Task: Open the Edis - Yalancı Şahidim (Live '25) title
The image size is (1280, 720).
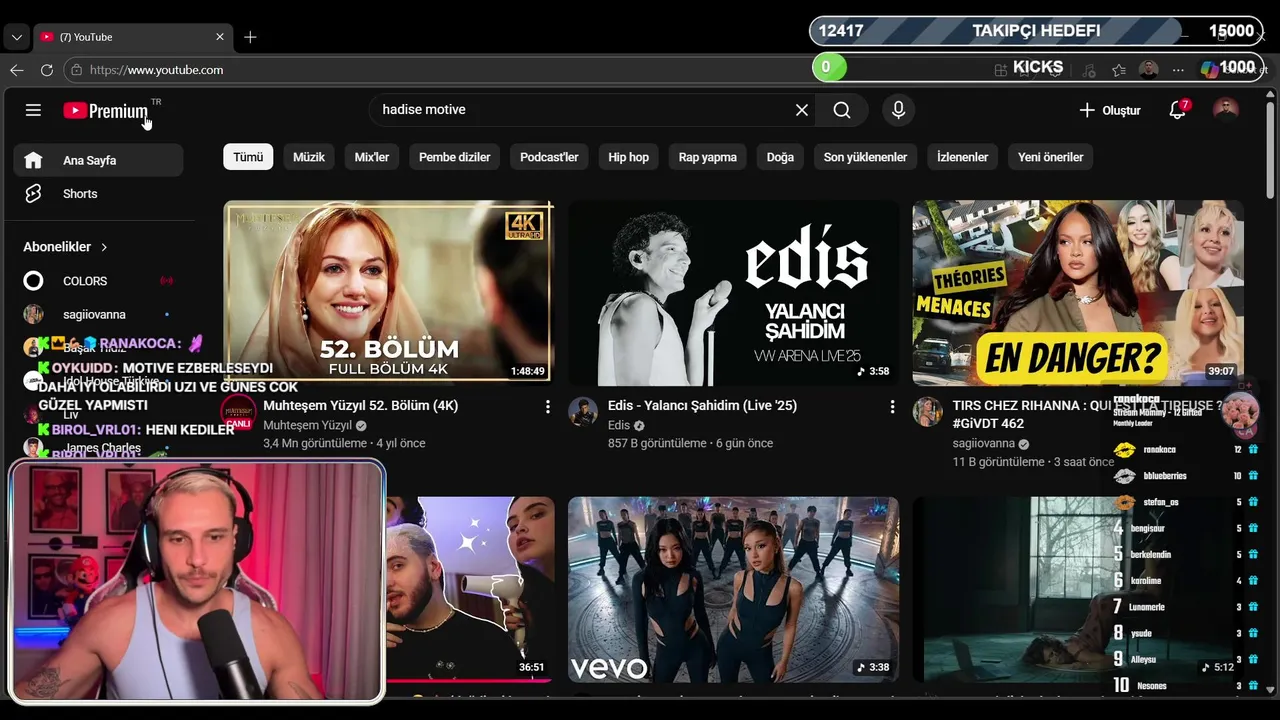Action: (702, 406)
